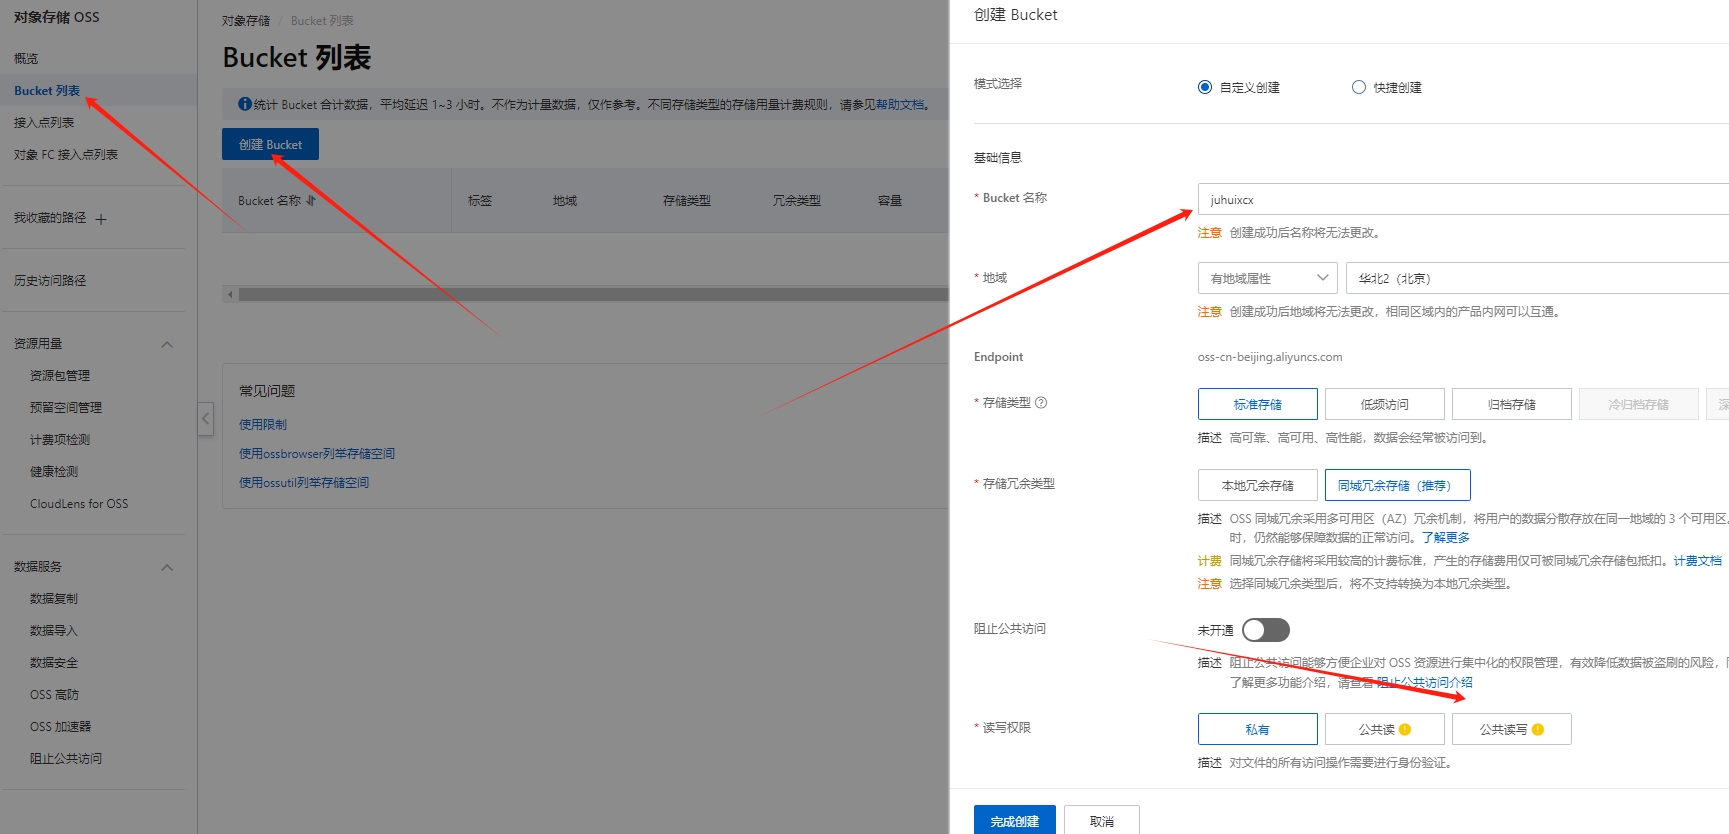The width and height of the screenshot is (1729, 834).
Task: Click the warning icon on 公共读写 option
Action: point(1538,730)
